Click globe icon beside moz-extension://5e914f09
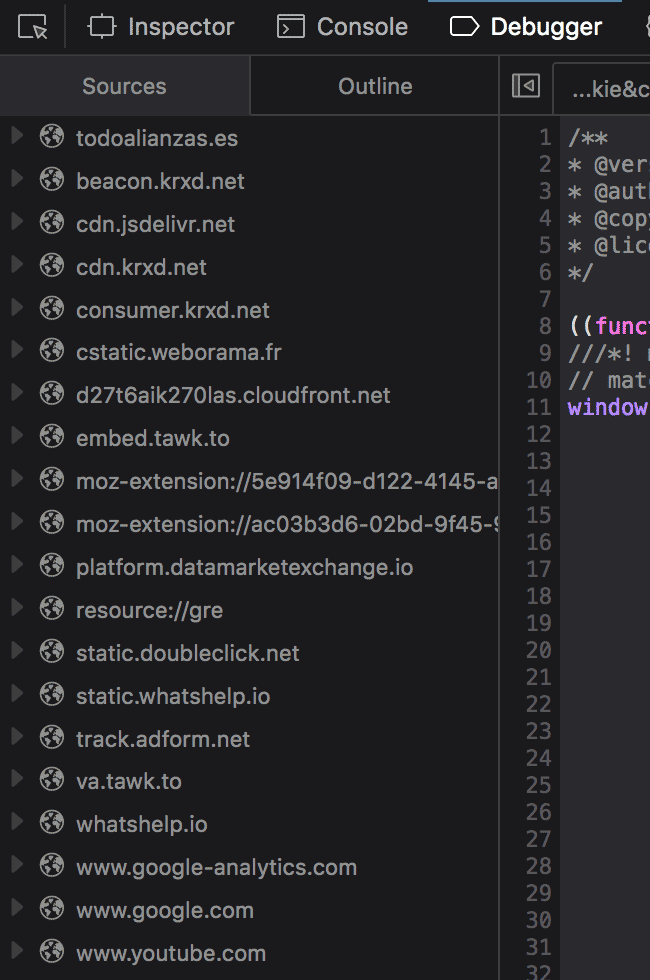The image size is (650, 980). coord(52,481)
